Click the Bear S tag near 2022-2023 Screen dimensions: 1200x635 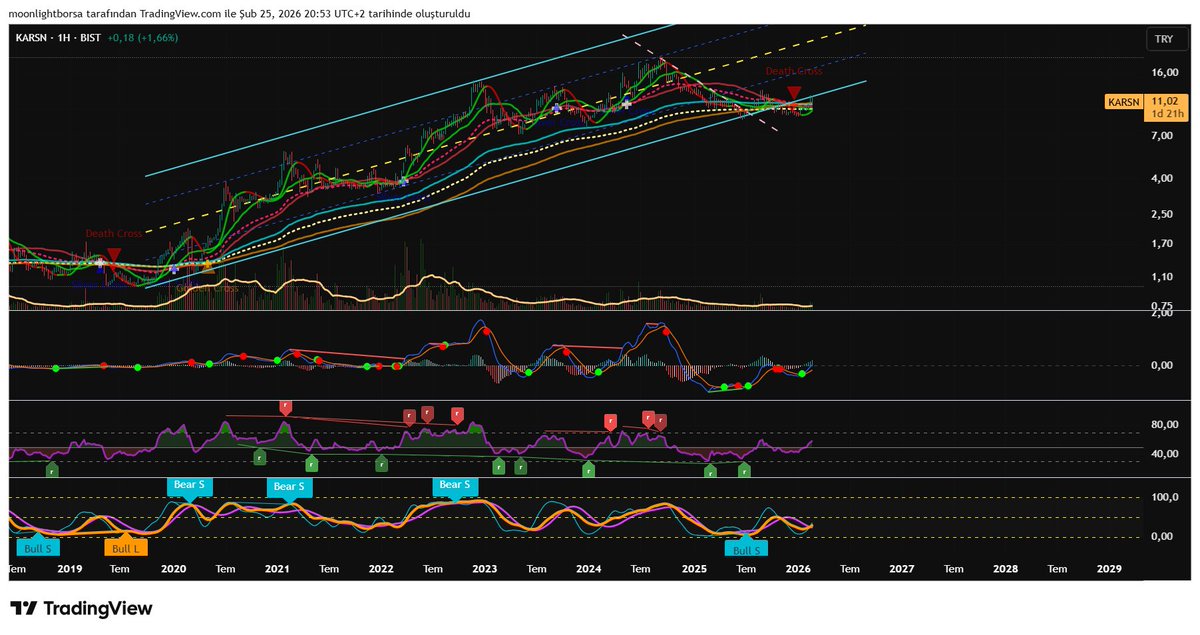click(x=453, y=486)
